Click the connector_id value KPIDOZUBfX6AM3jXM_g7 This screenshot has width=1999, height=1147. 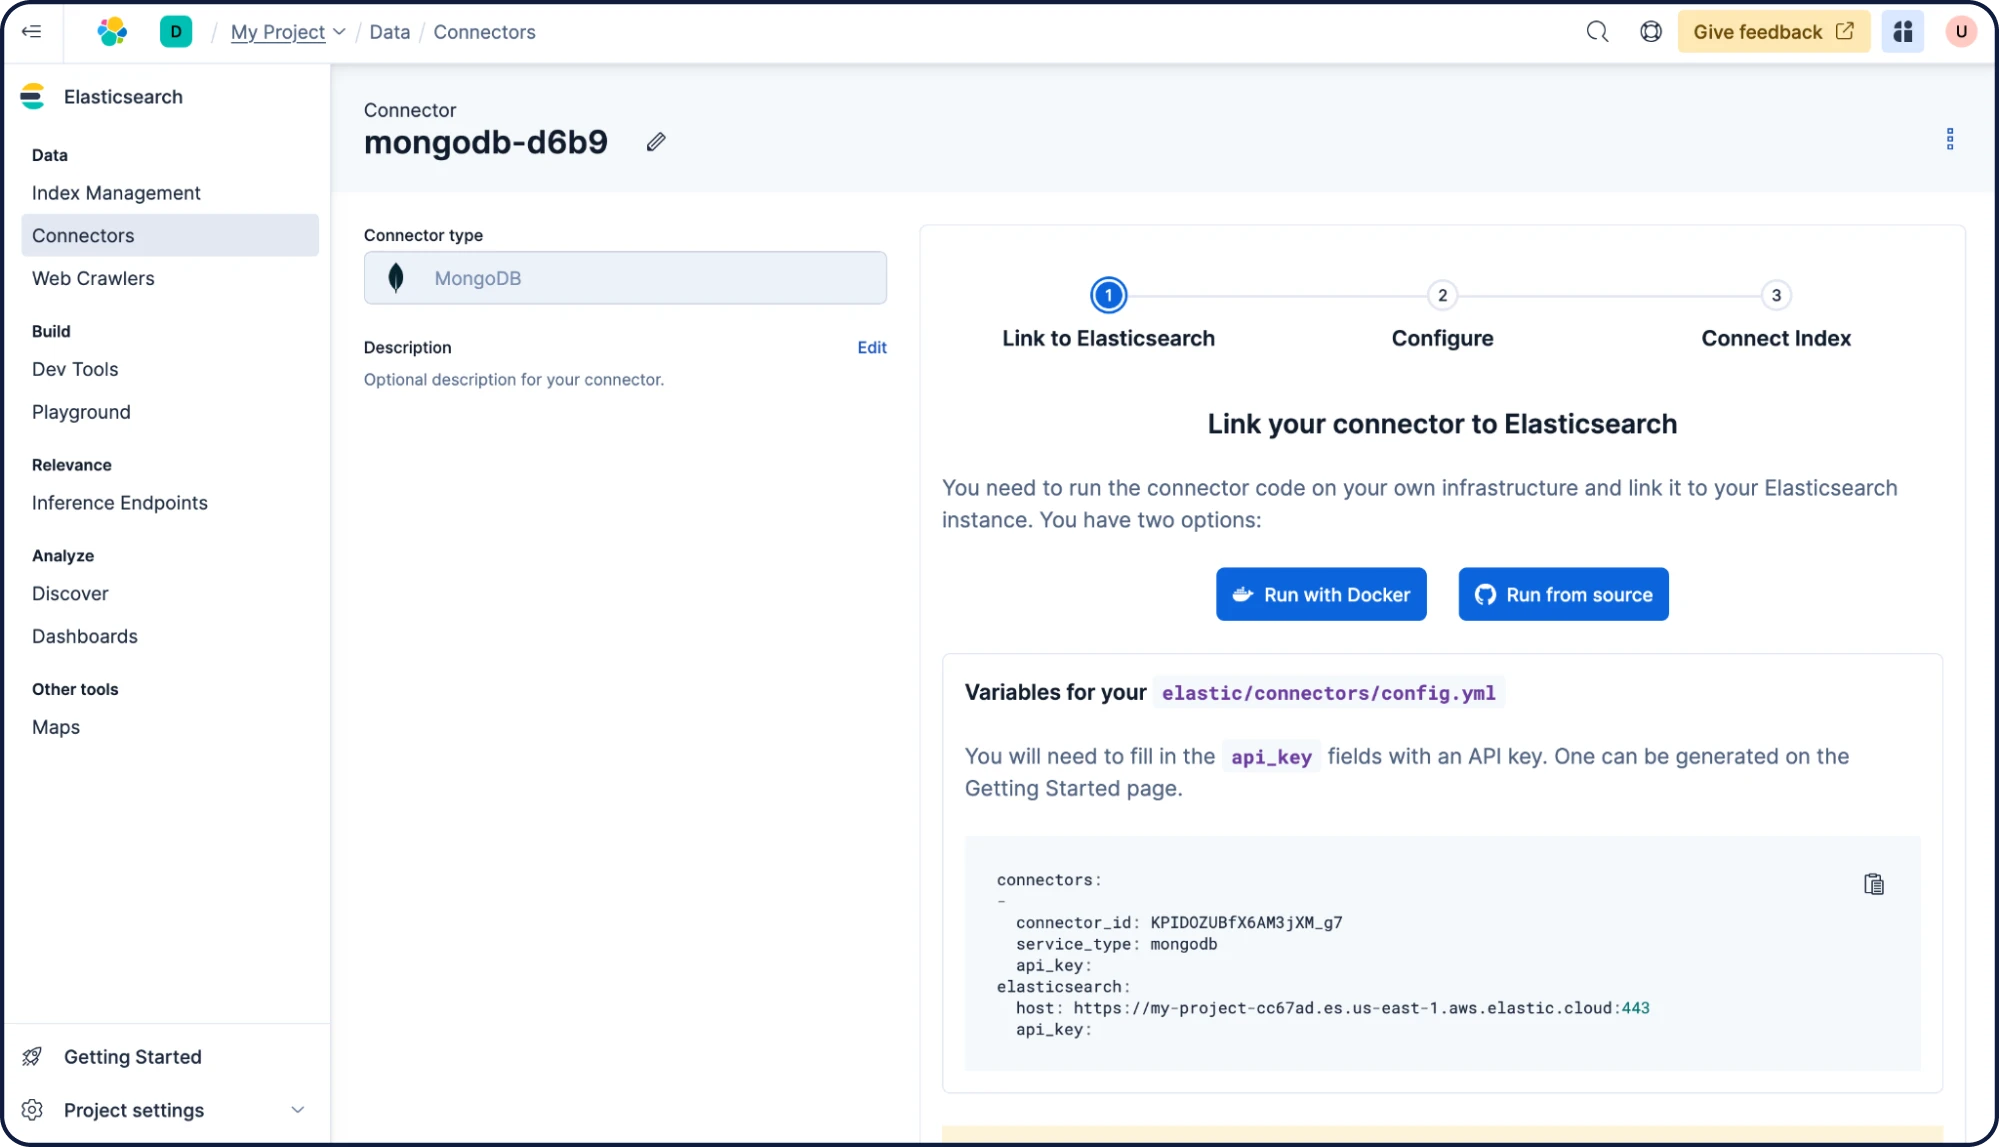point(1246,922)
